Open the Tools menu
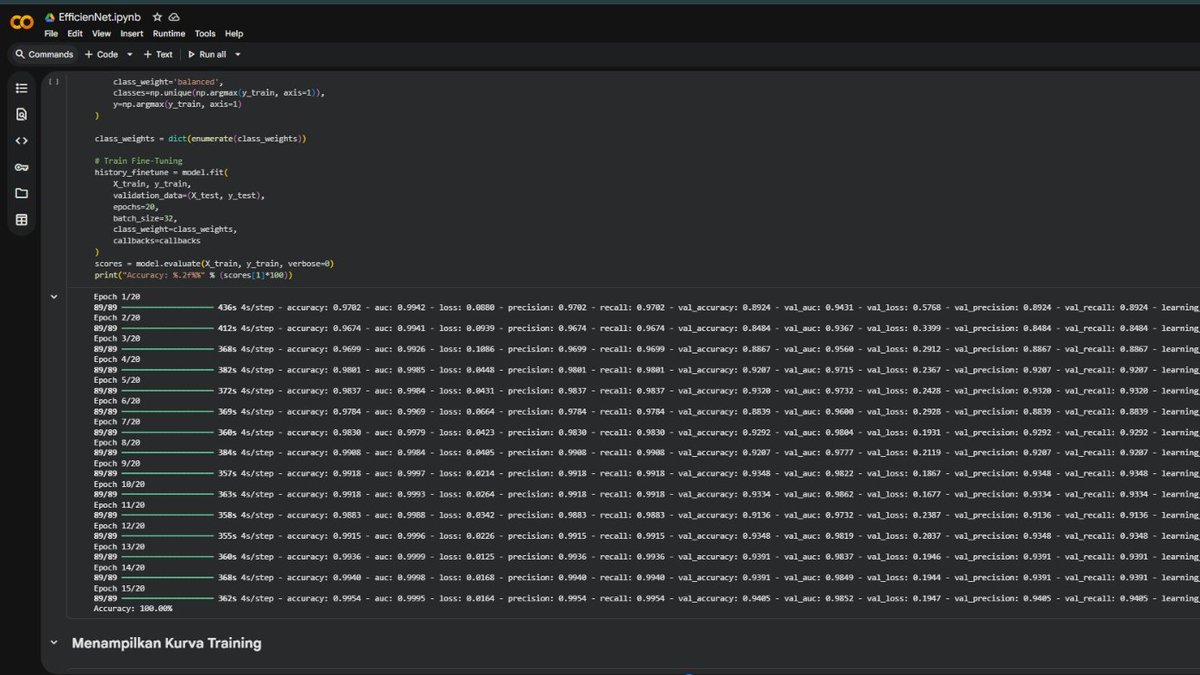Image resolution: width=1200 pixels, height=675 pixels. click(205, 34)
